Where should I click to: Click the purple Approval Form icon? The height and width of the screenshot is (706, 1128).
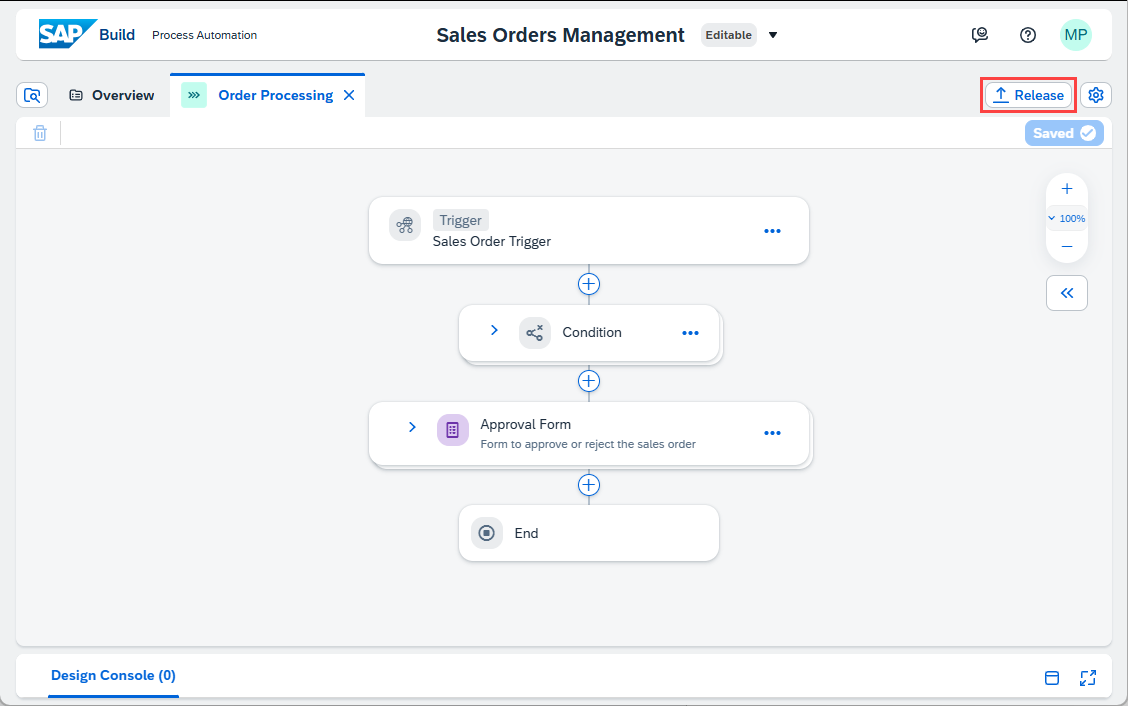click(452, 430)
